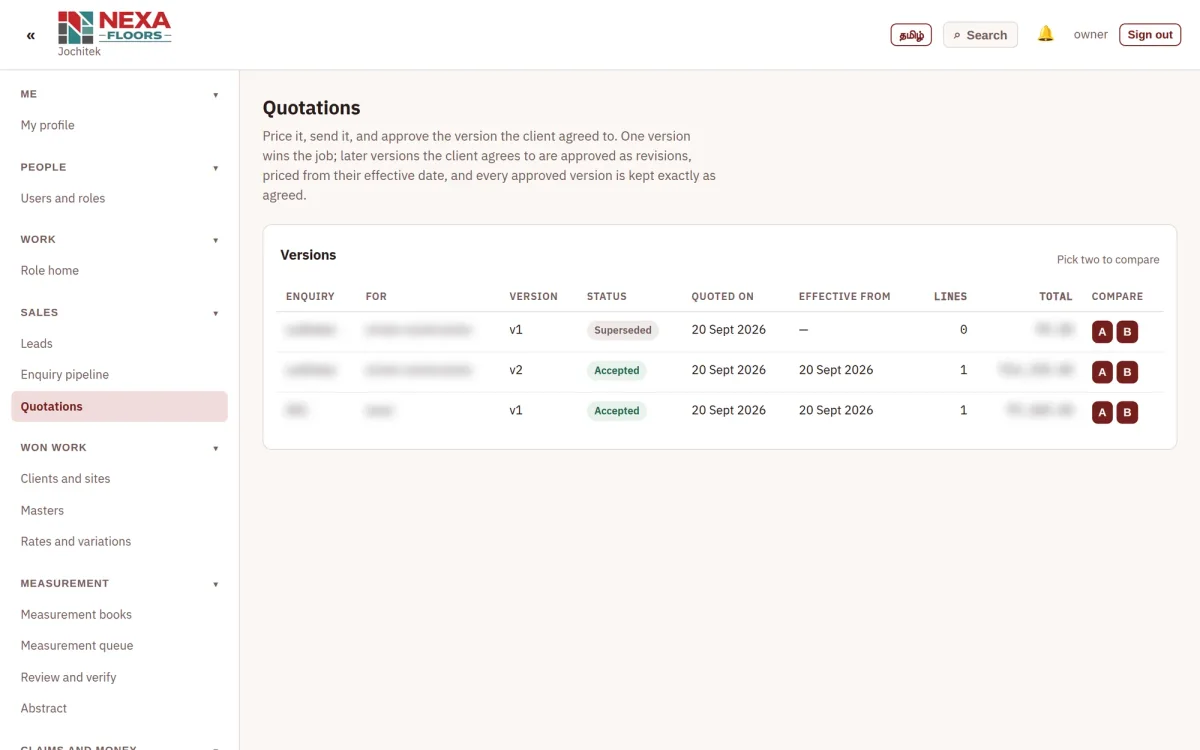Collapse the WON WORK sidebar section
The width and height of the screenshot is (1200, 750).
pyautogui.click(x=120, y=448)
